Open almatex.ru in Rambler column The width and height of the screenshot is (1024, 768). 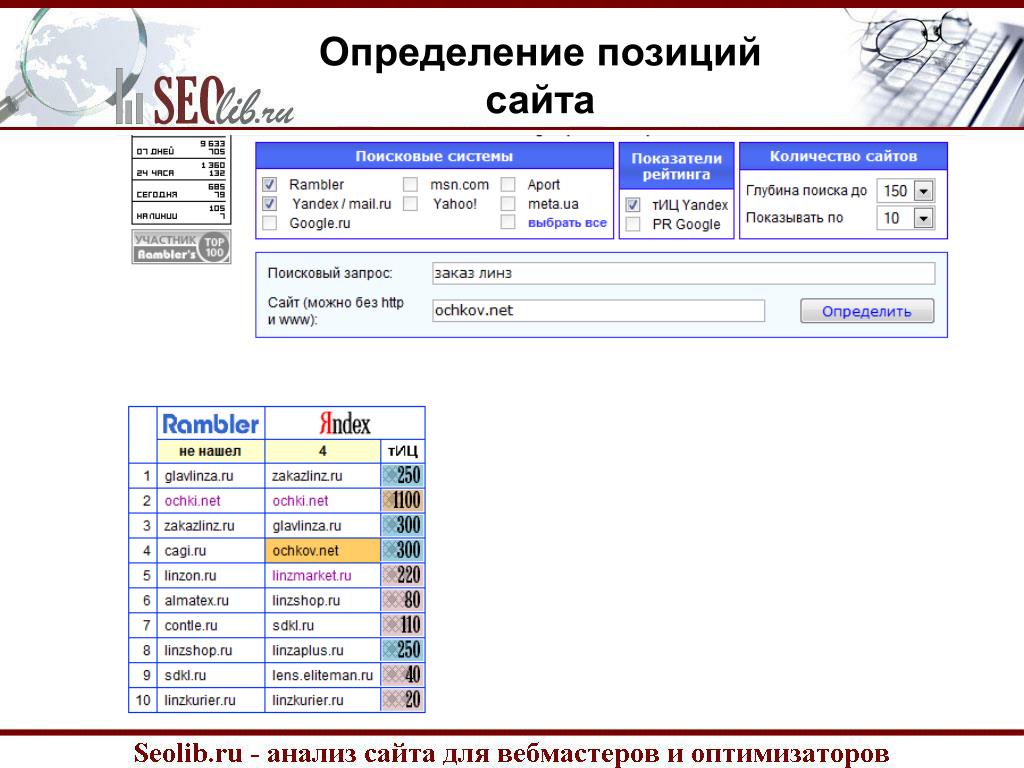(196, 600)
